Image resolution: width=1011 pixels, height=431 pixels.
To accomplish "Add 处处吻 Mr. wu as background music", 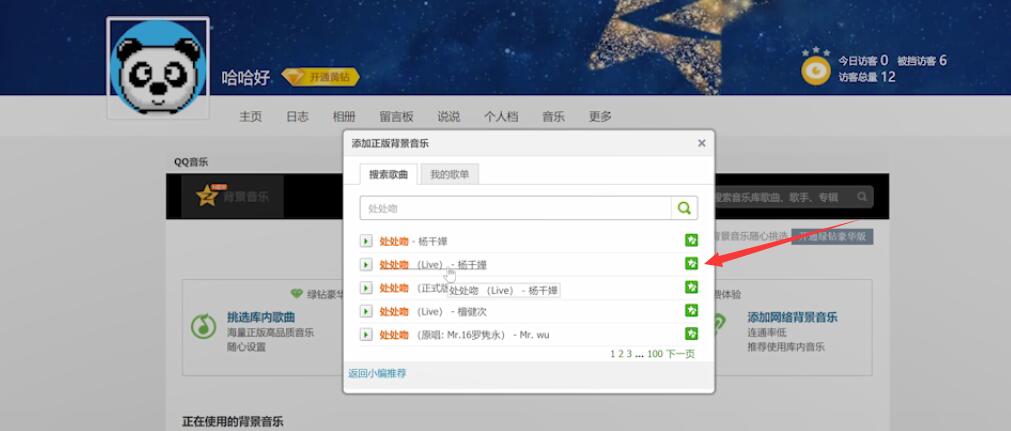I will click(x=691, y=334).
